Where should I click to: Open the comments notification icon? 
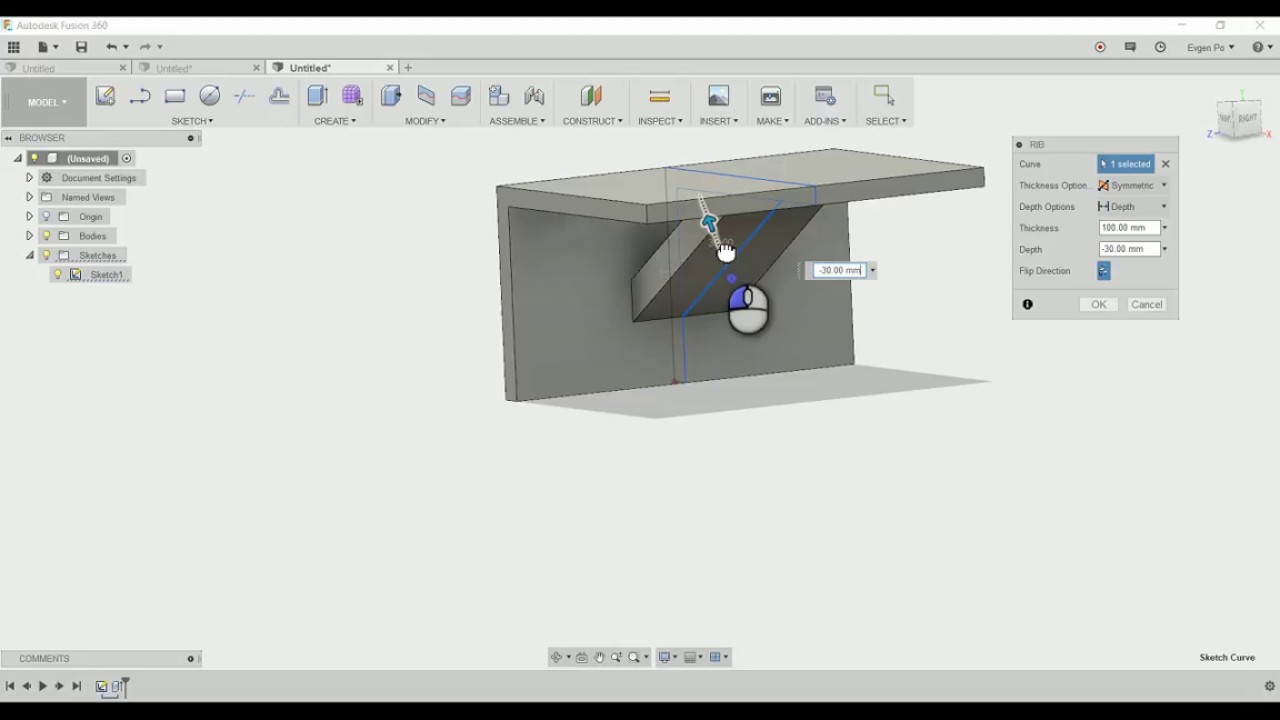pos(1130,47)
